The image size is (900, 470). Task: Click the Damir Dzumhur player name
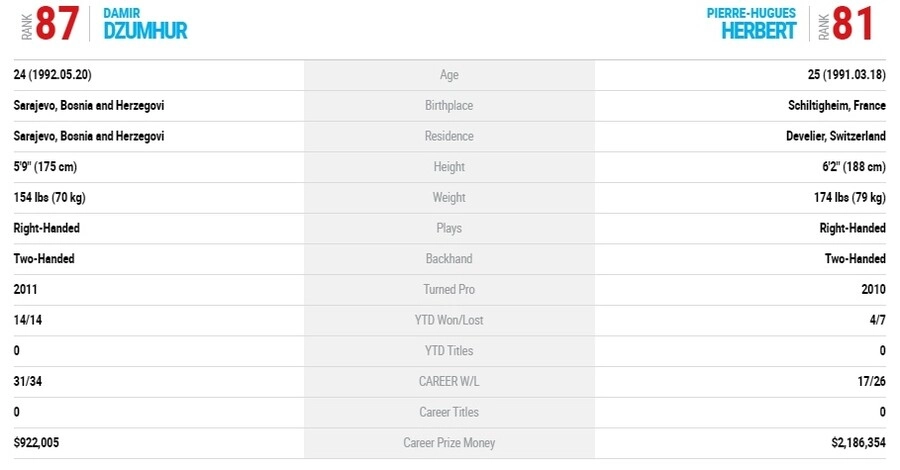pyautogui.click(x=145, y=24)
